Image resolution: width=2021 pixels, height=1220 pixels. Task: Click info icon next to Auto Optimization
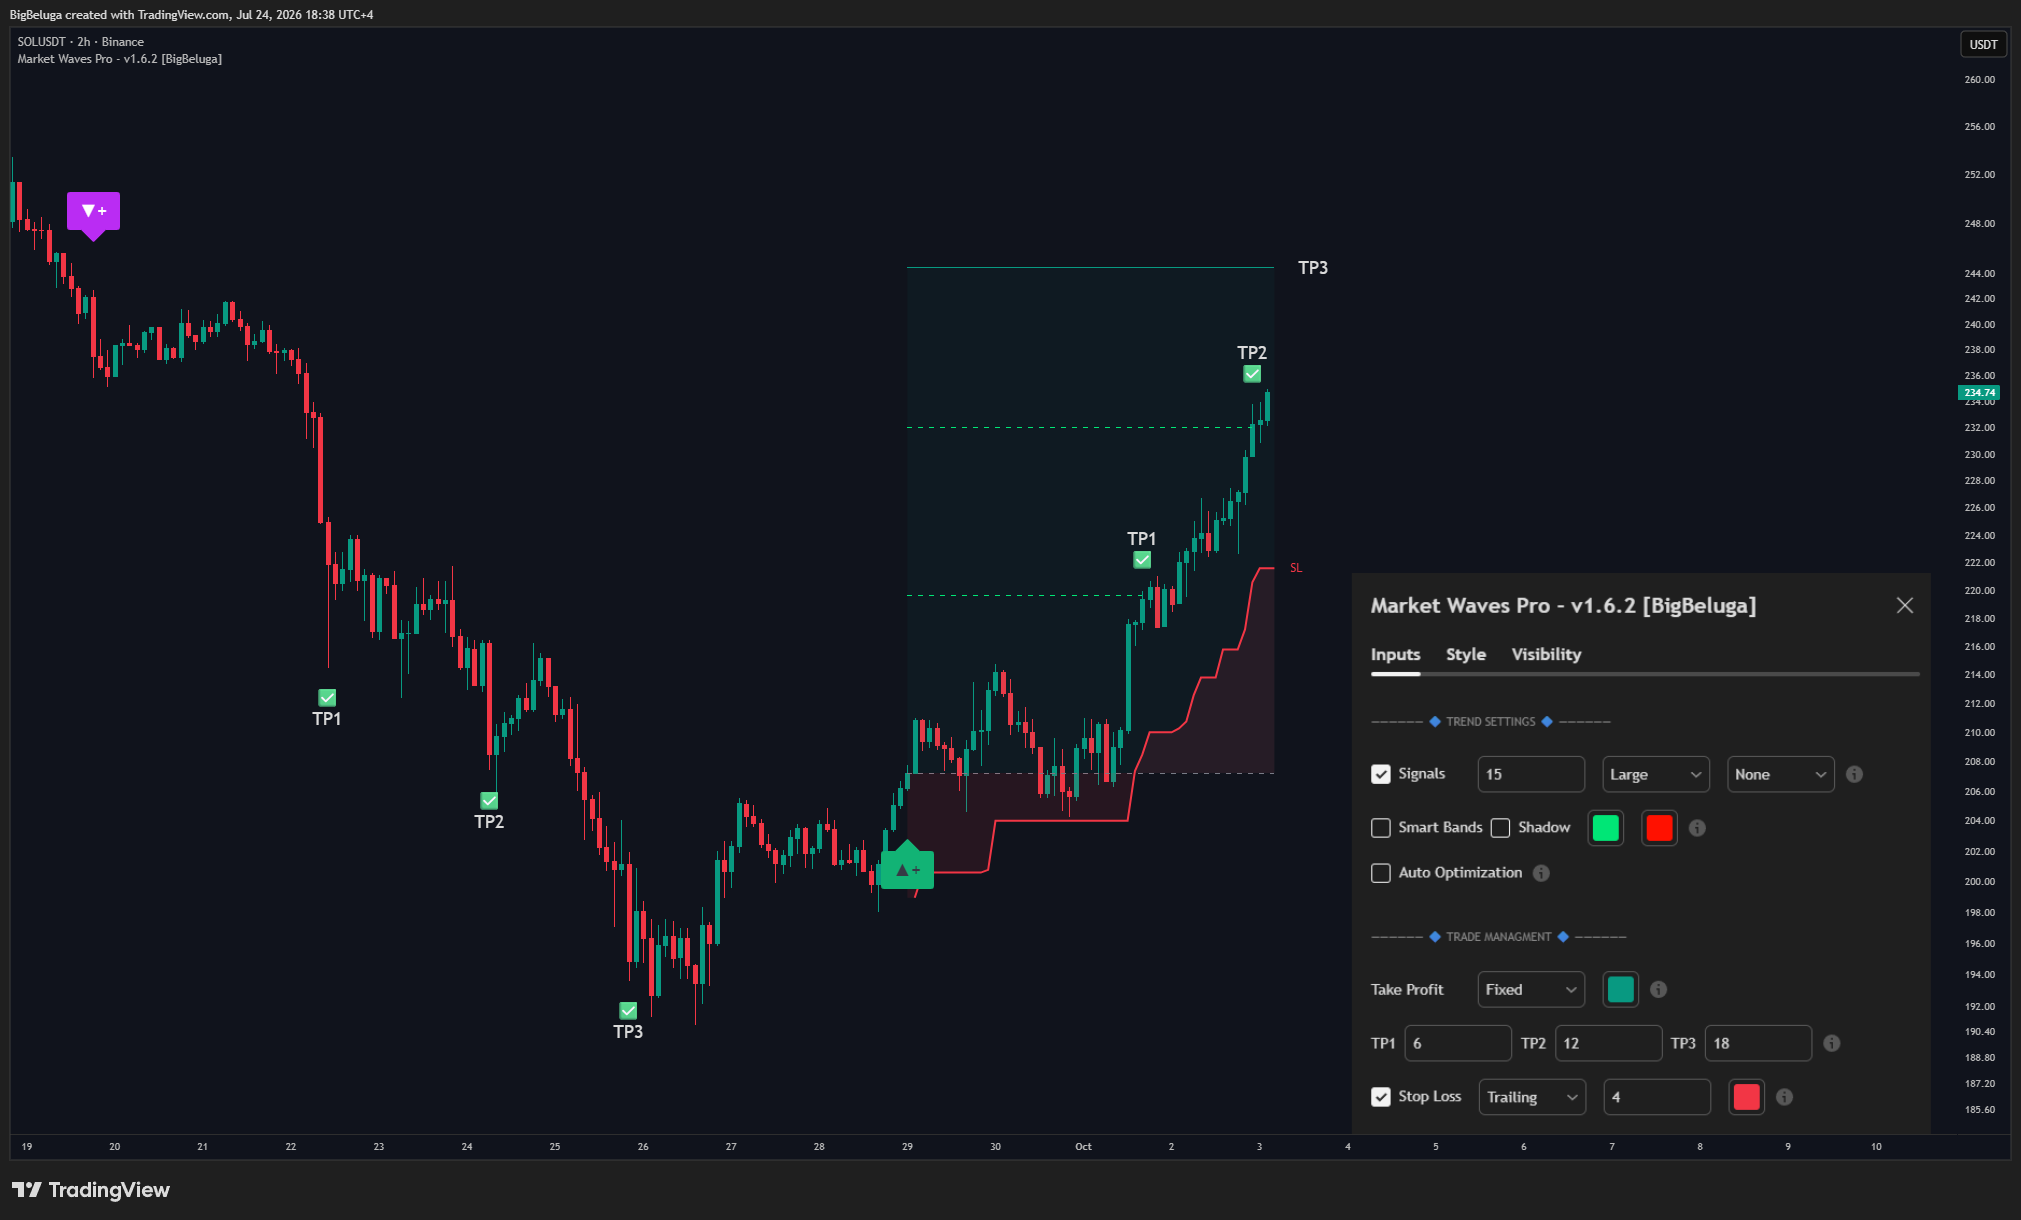coord(1541,873)
